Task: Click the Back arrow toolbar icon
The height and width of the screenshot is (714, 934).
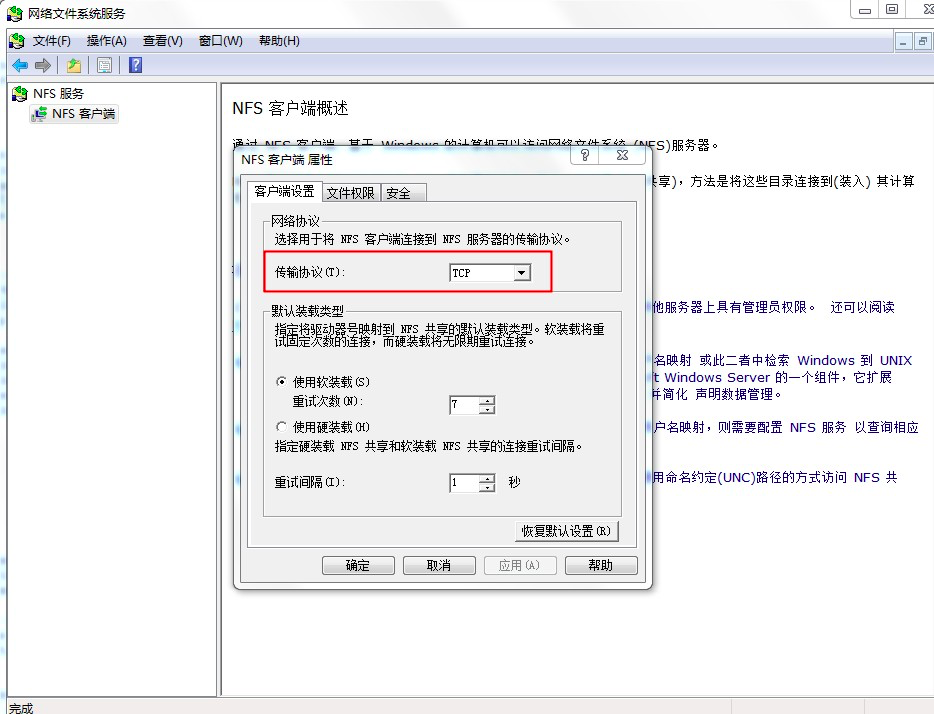Action: click(x=20, y=66)
